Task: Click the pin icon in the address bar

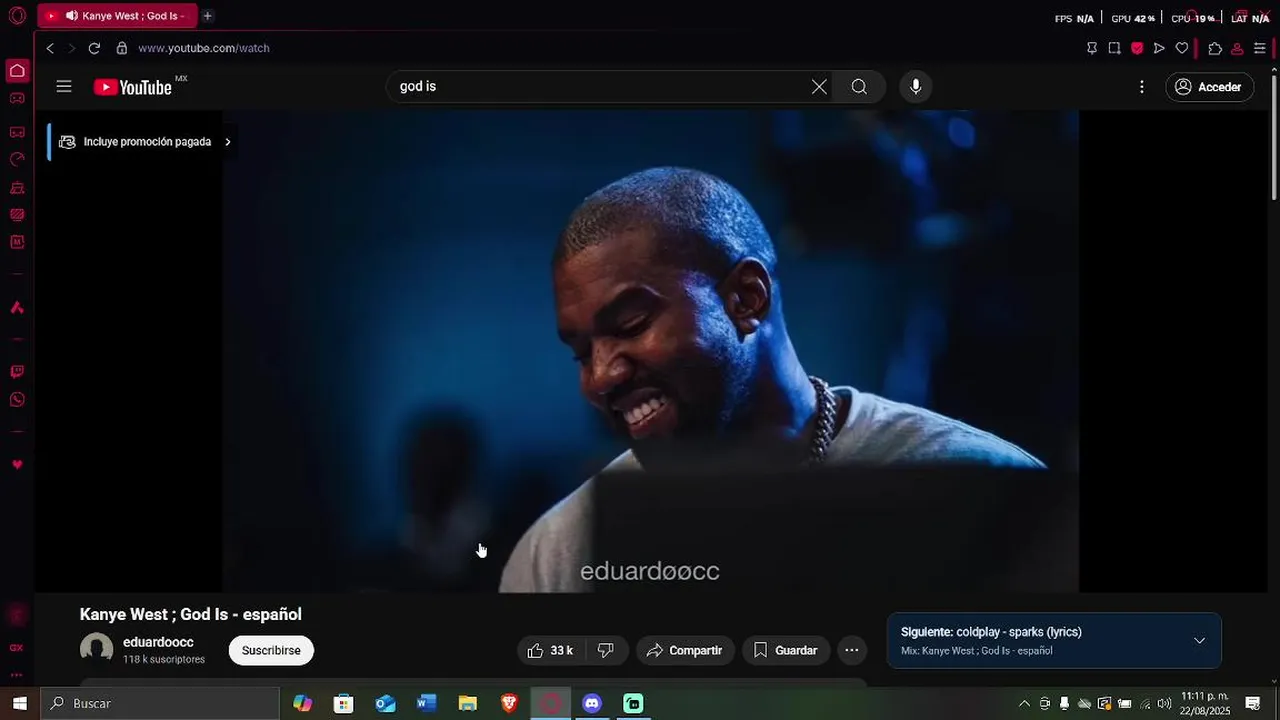Action: coord(1092,48)
